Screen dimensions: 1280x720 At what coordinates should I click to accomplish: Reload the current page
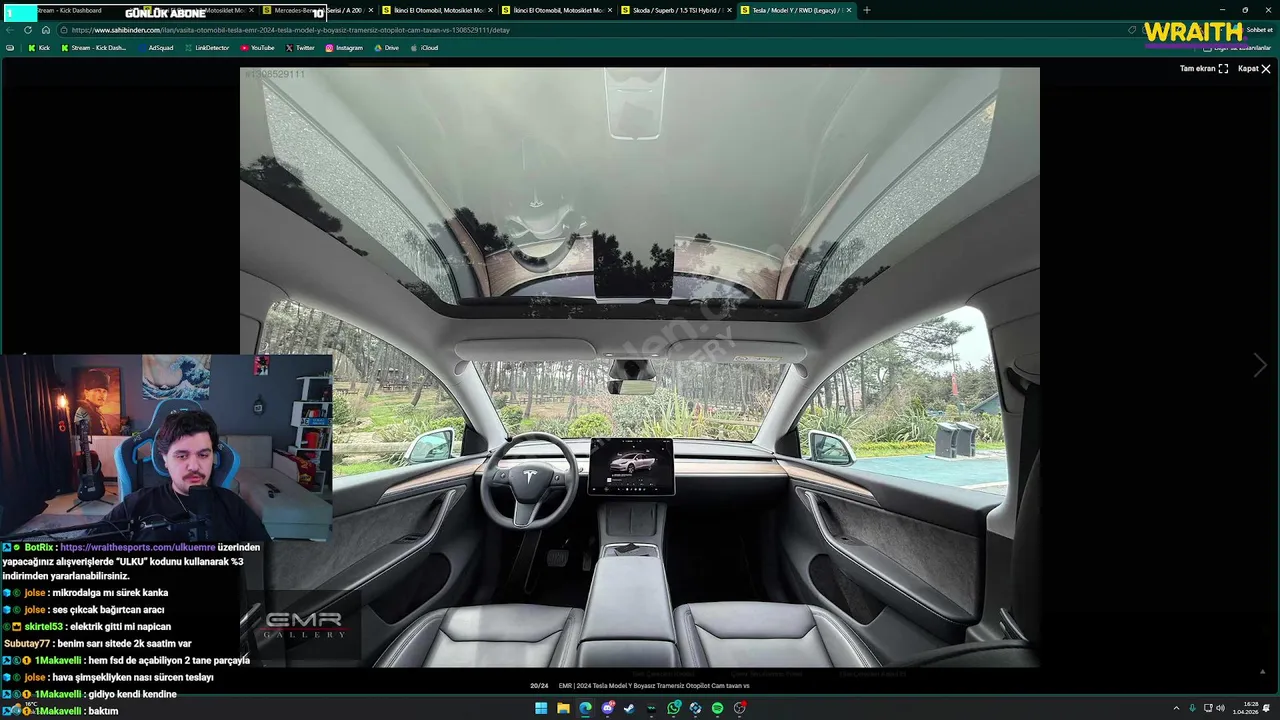[x=28, y=30]
